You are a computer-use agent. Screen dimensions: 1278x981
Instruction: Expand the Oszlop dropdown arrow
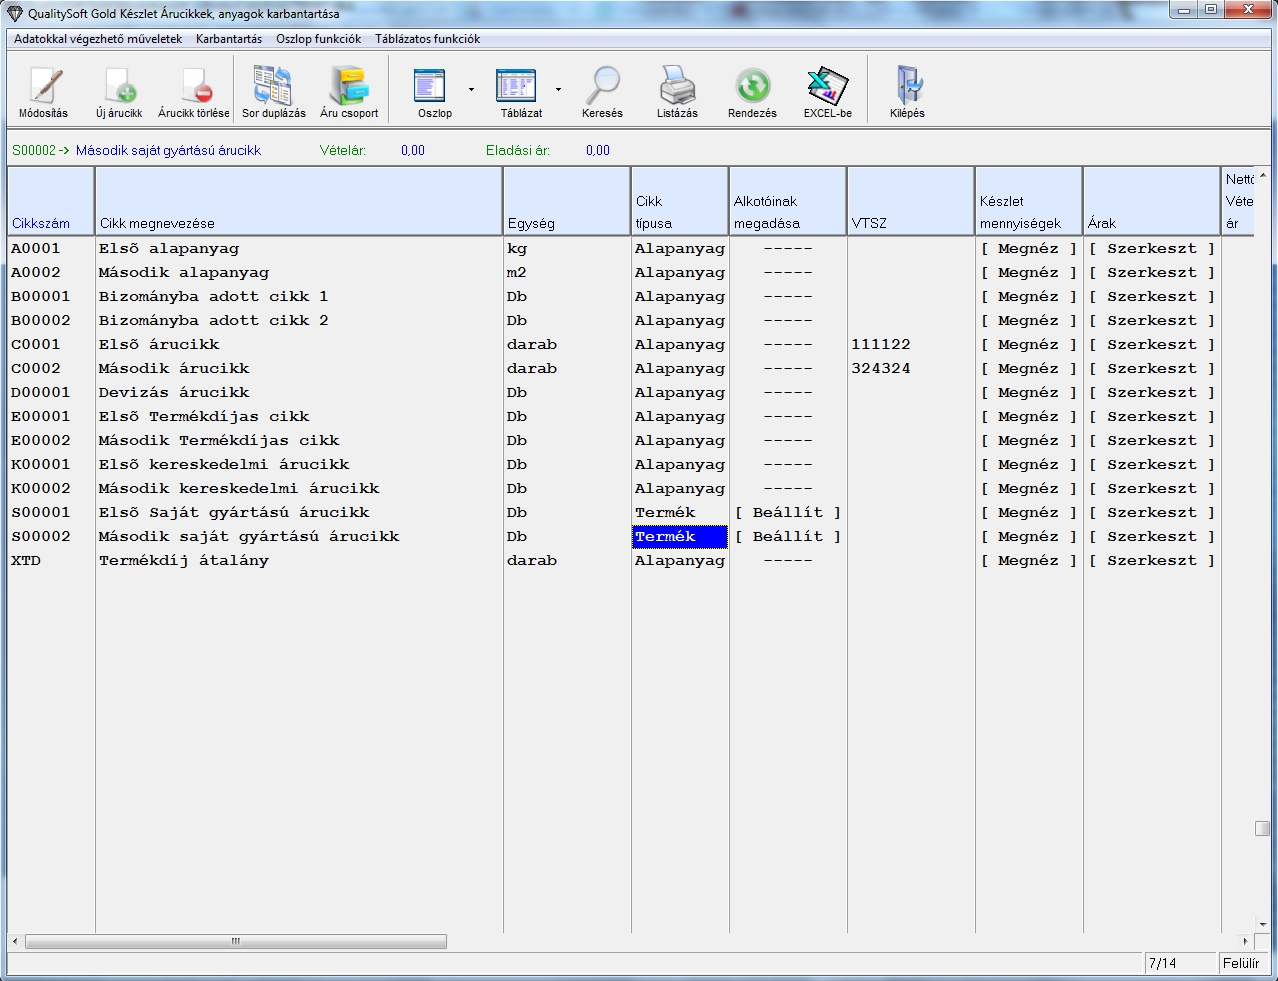point(471,89)
